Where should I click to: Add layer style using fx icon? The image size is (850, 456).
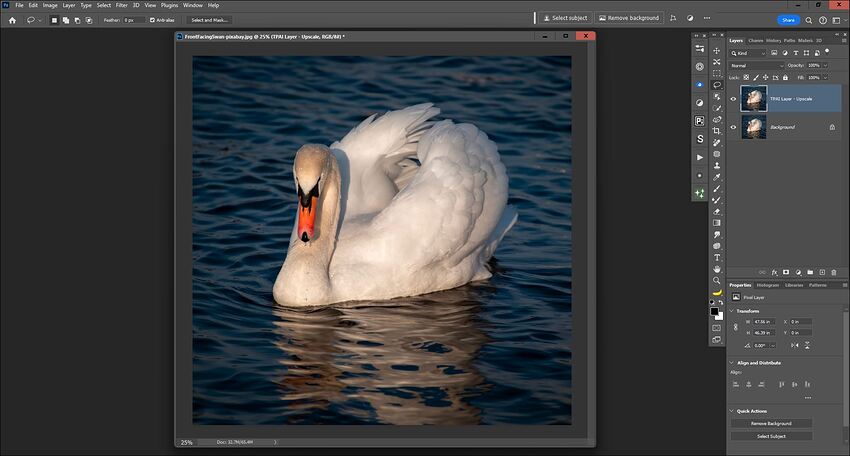tap(775, 273)
